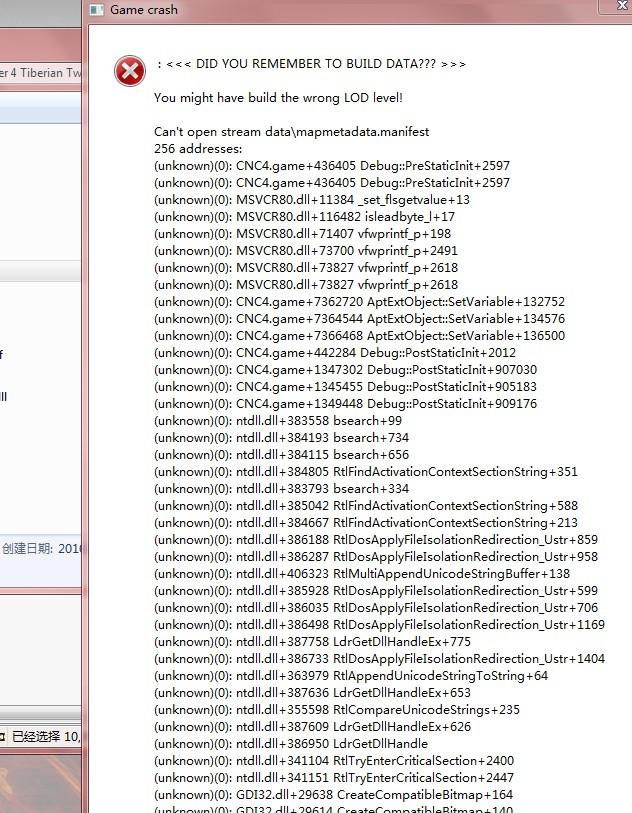
Task: Select the ntdll.dll+355598 RtlCompareUnicodeStrings+235 line
Action: coord(336,710)
